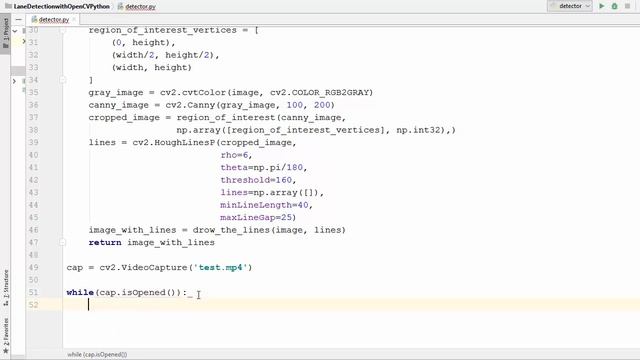The width and height of the screenshot is (640, 360).
Task: Hide the project panel using minus icon
Action: pyautogui.click(x=18, y=19)
